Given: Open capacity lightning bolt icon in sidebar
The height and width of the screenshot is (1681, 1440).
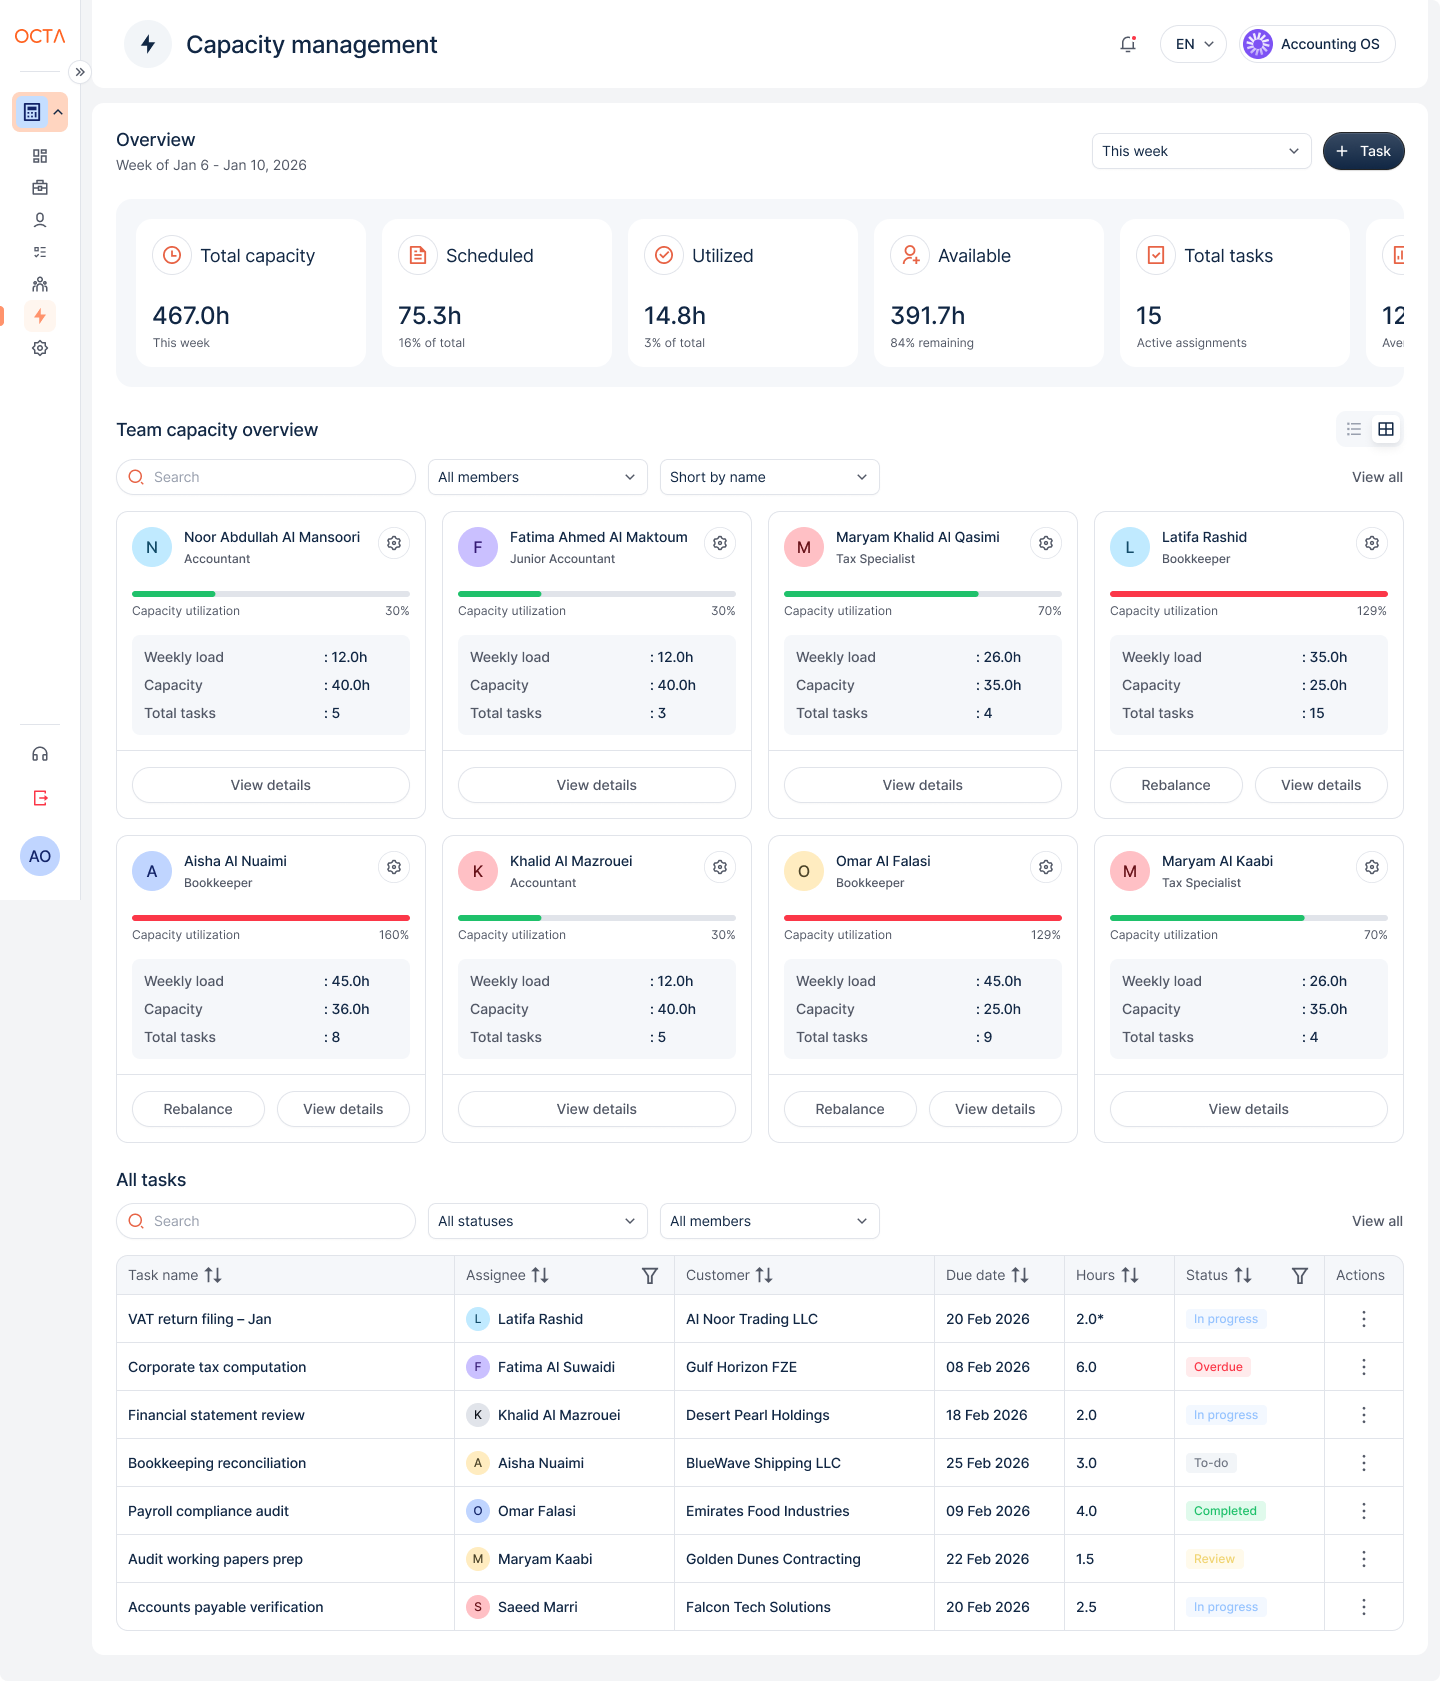Looking at the screenshot, I should [40, 316].
